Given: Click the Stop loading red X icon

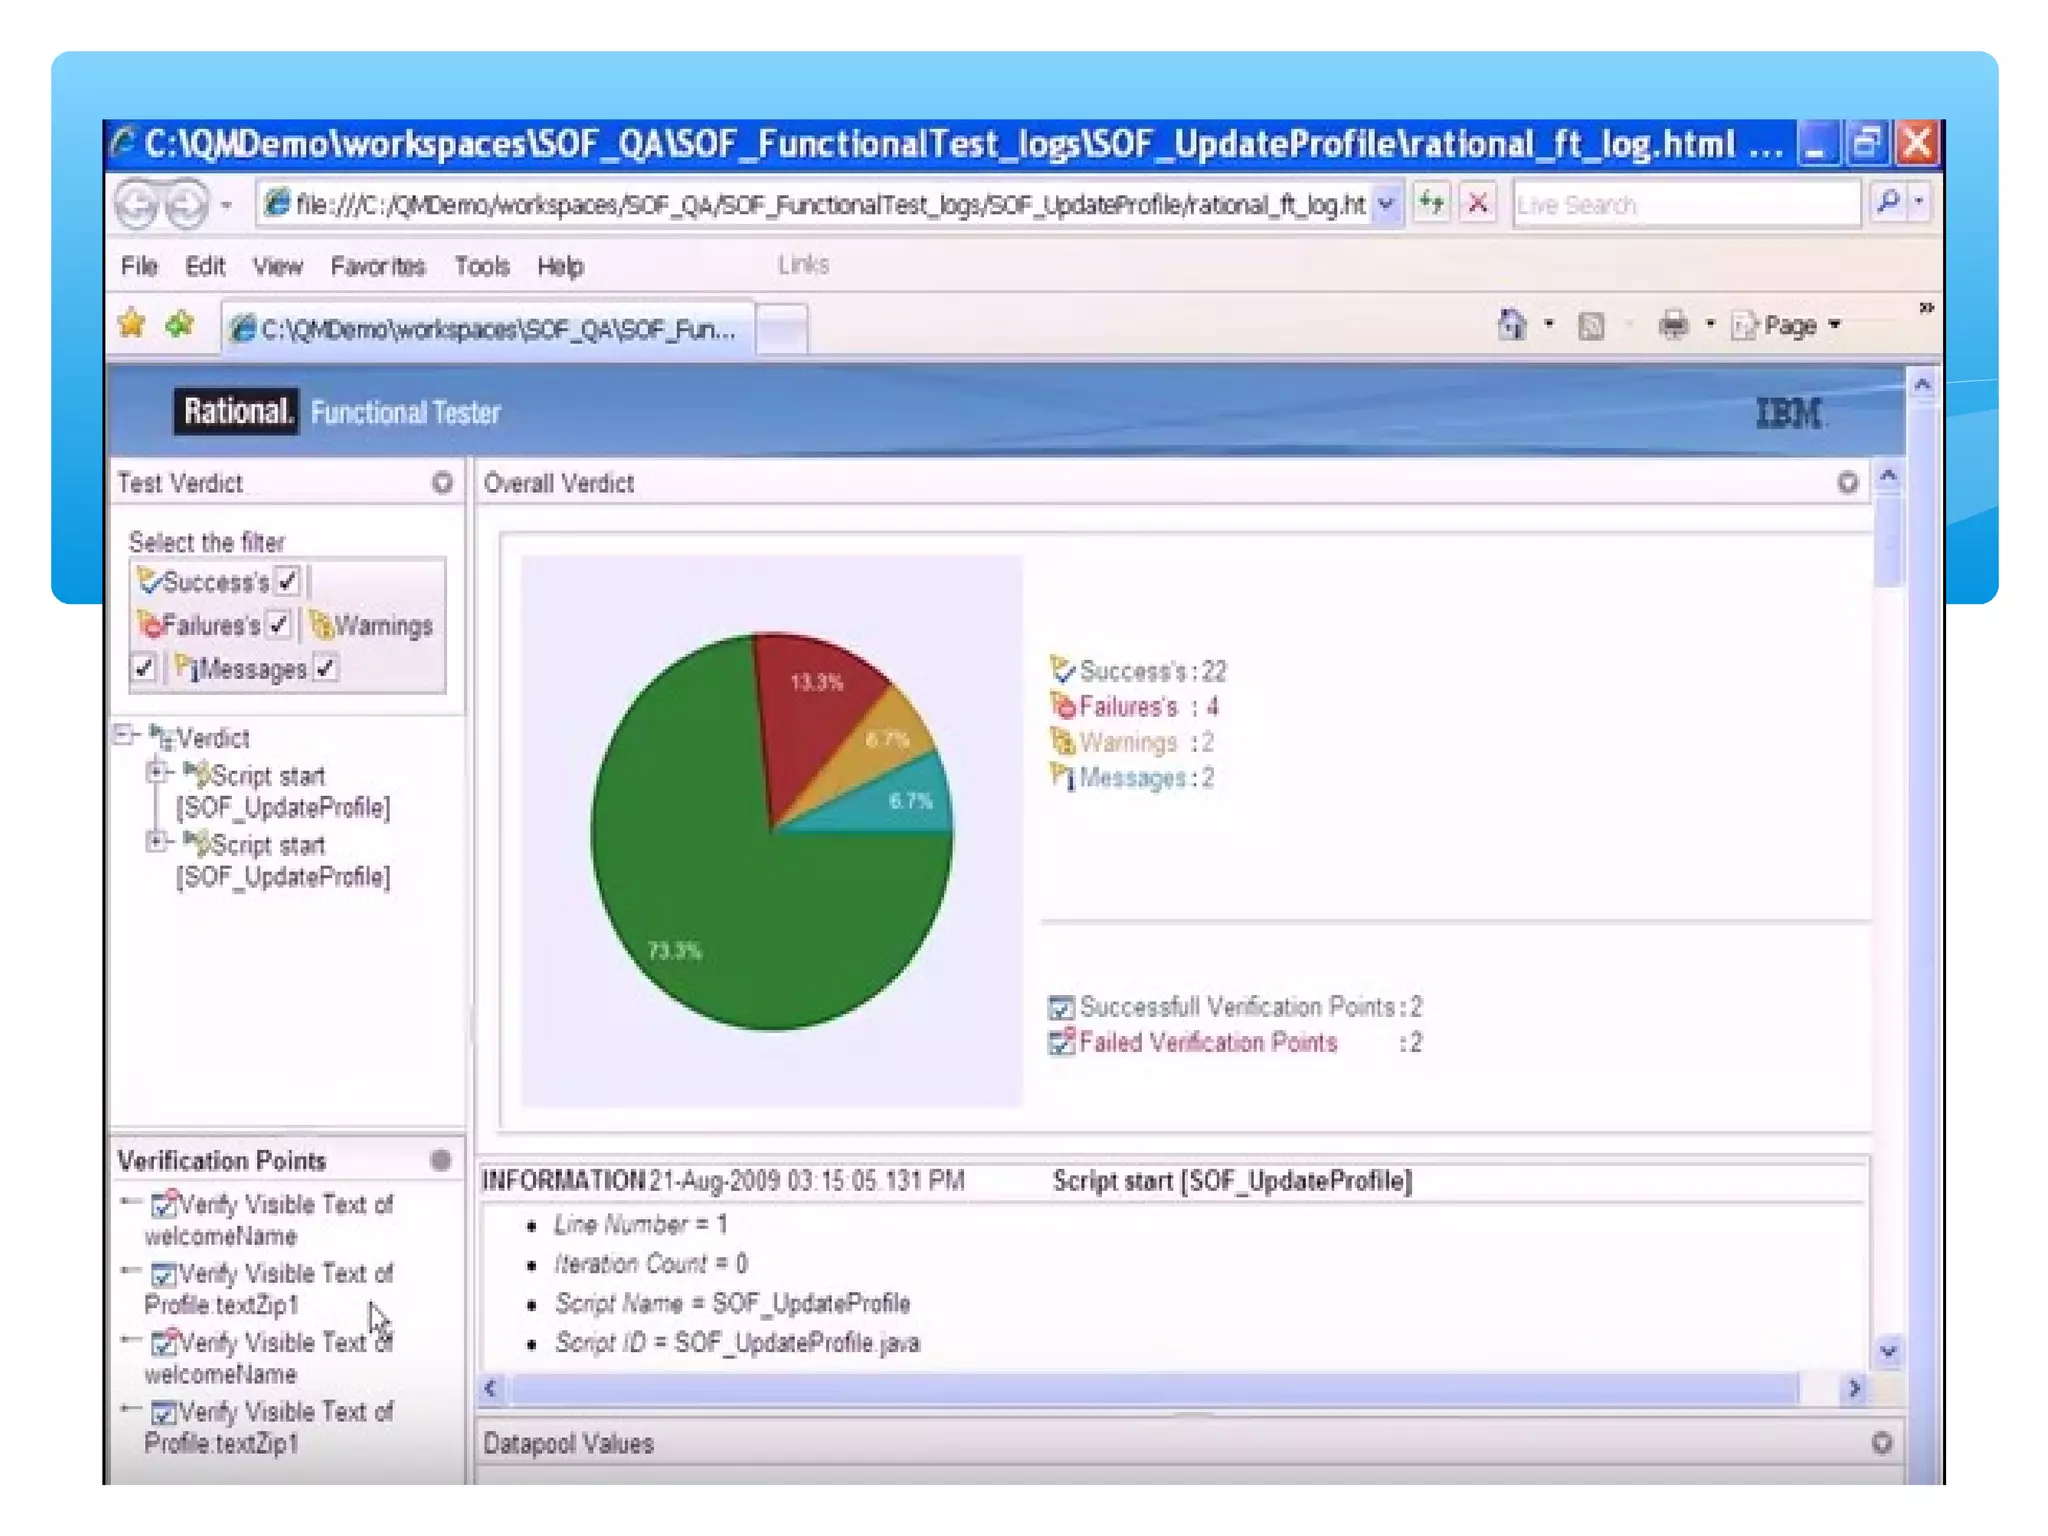Looking at the screenshot, I should [x=1477, y=204].
